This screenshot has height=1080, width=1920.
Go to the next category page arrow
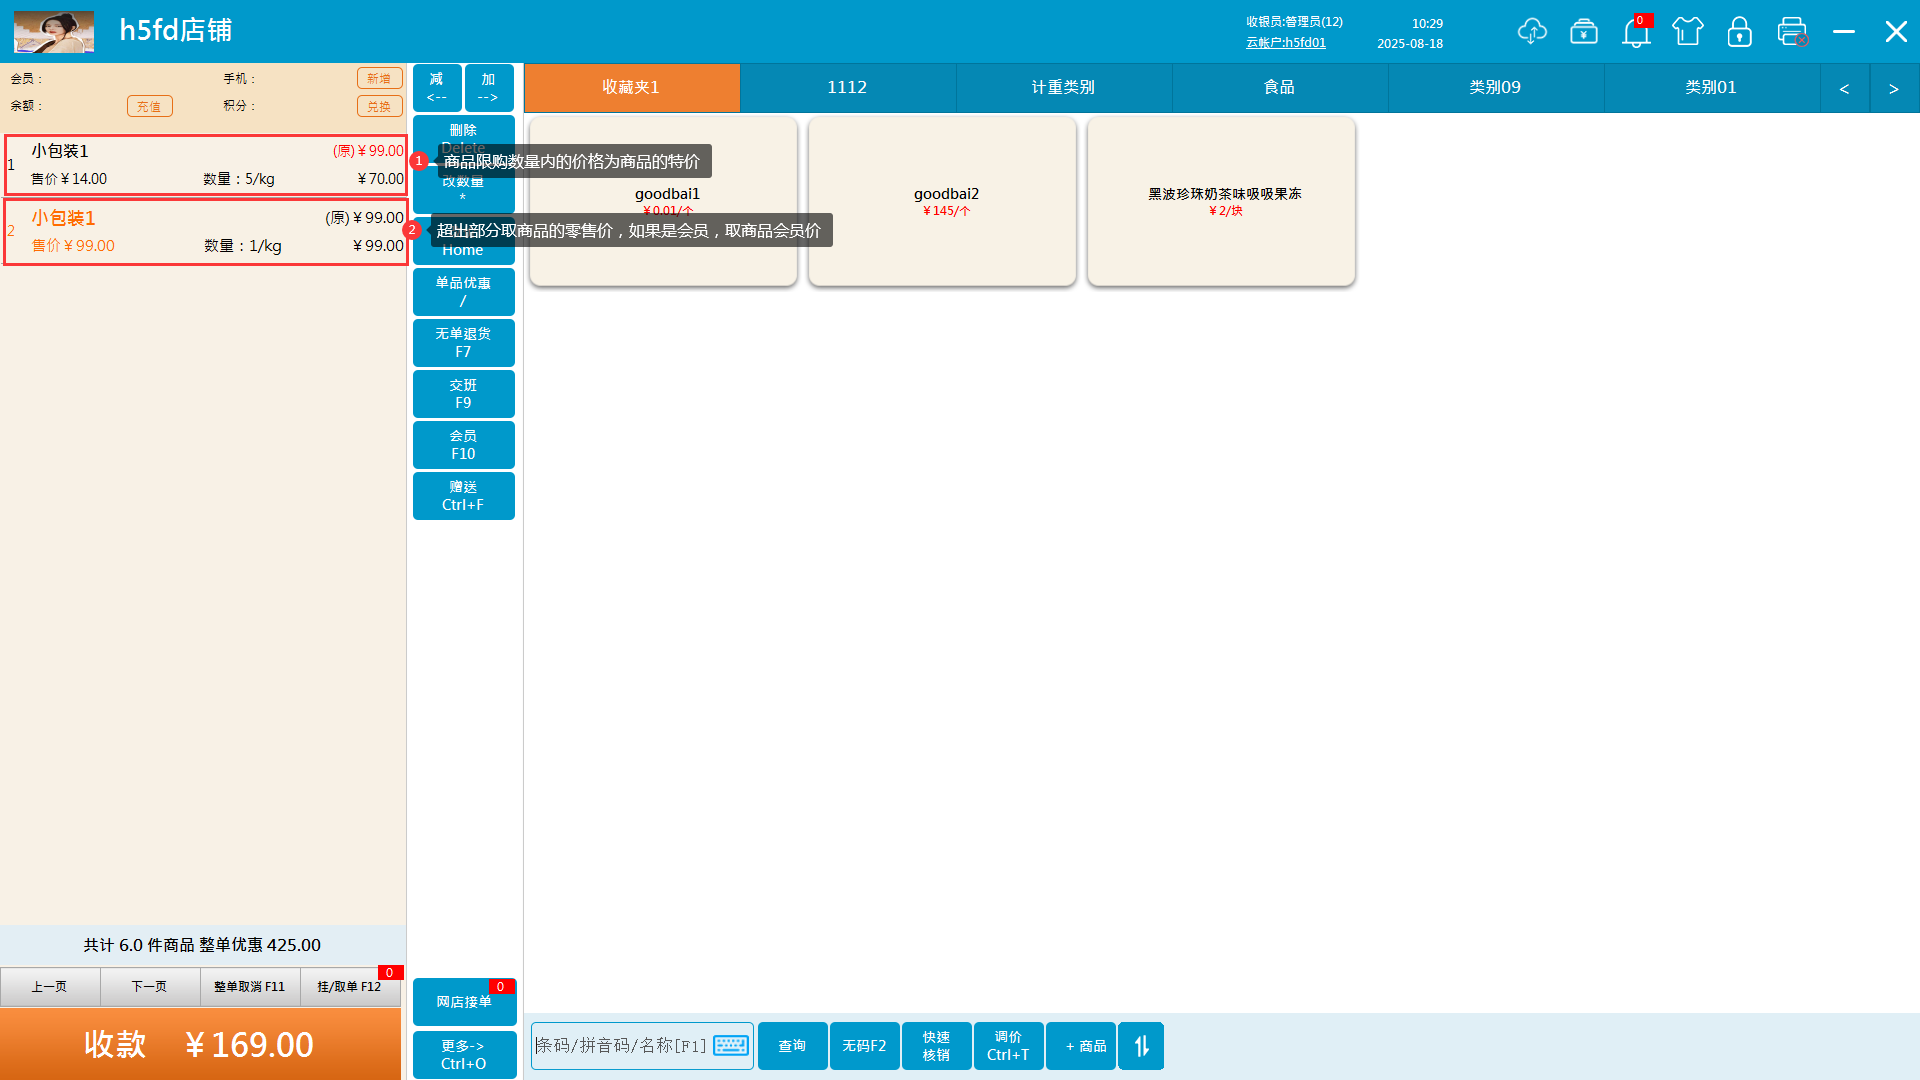(x=1893, y=88)
